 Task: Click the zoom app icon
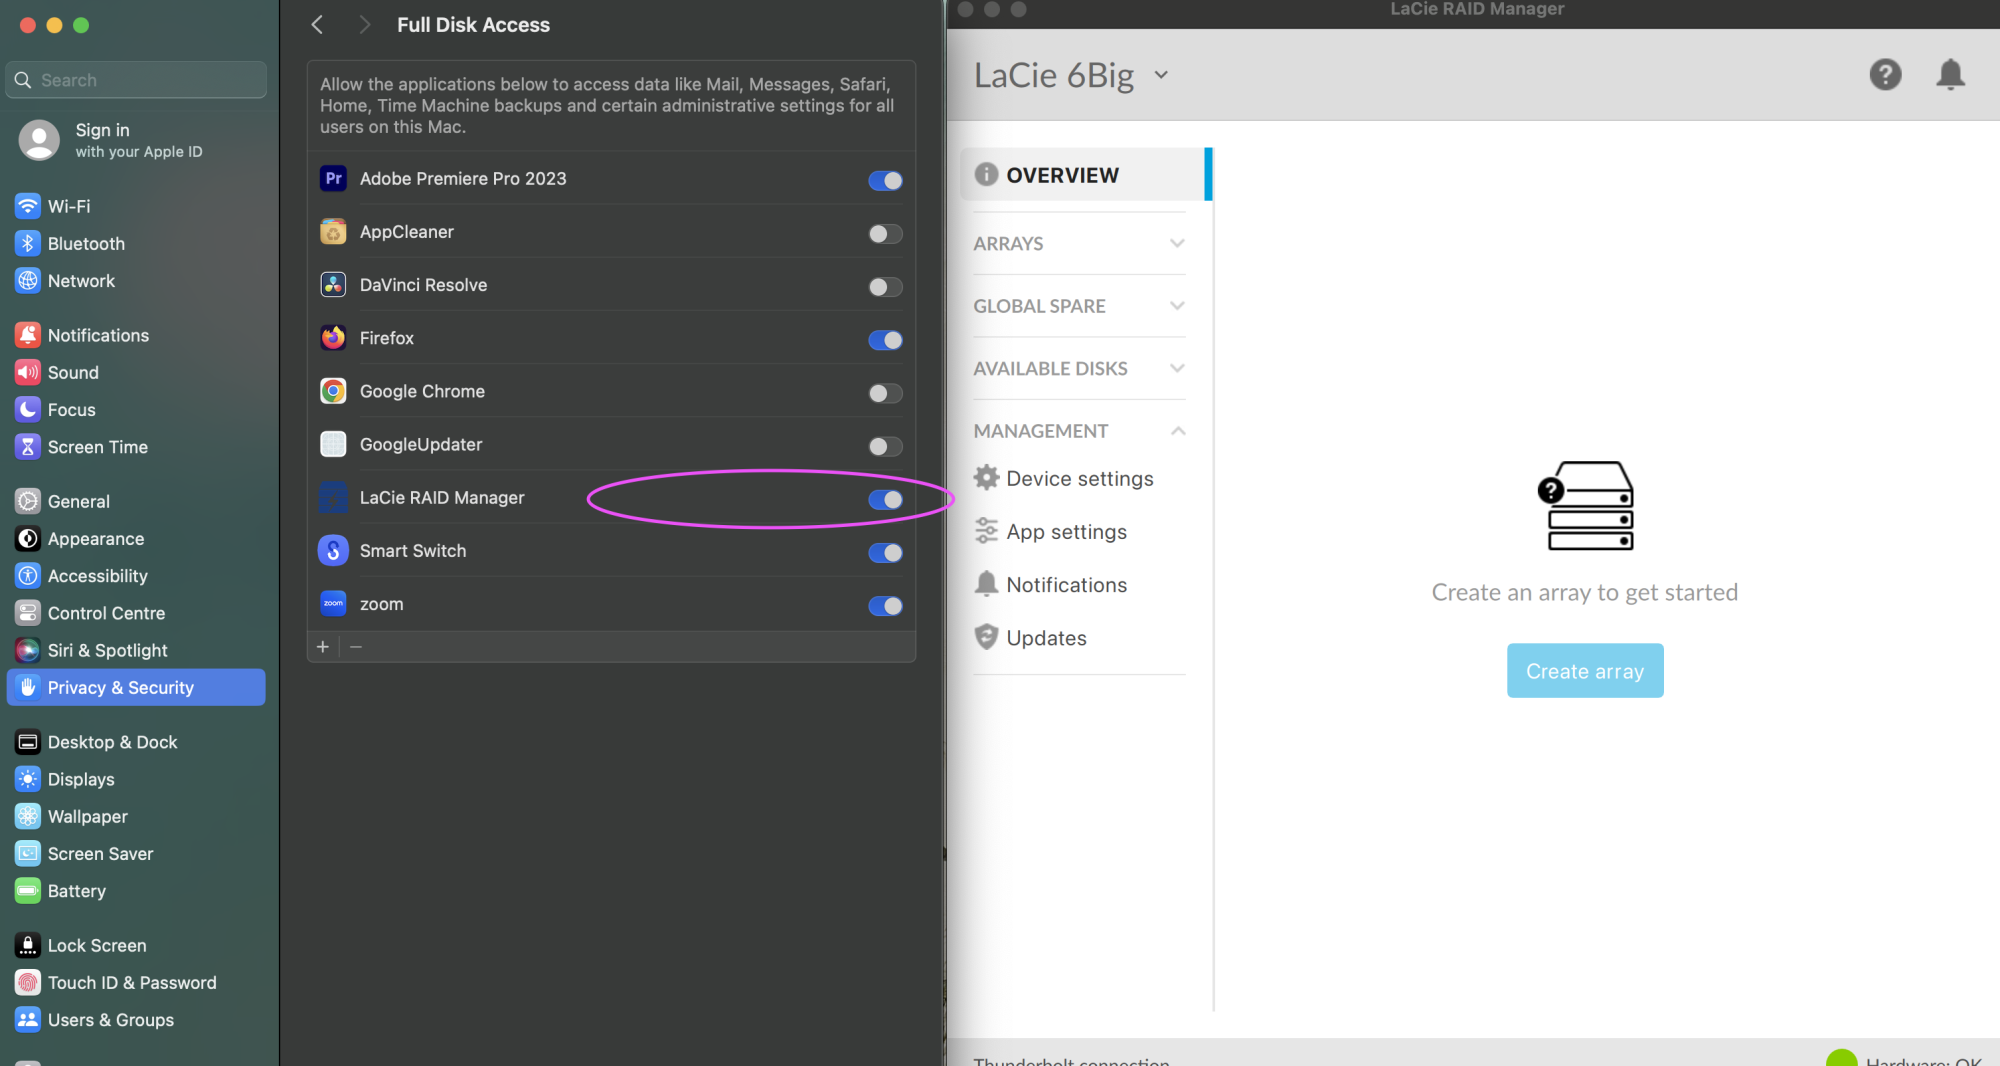click(x=333, y=603)
